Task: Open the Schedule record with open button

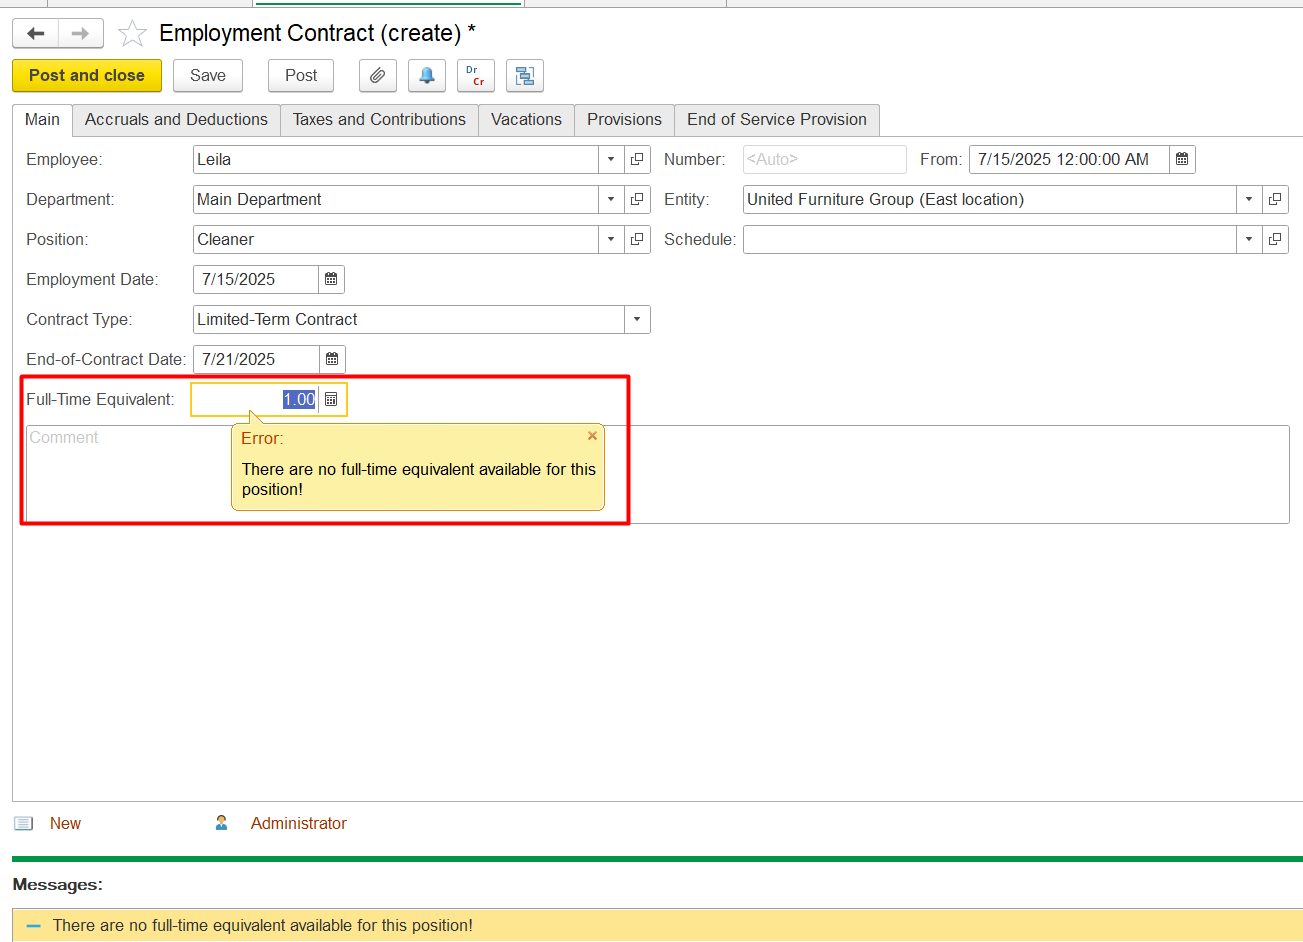Action: tap(1275, 239)
